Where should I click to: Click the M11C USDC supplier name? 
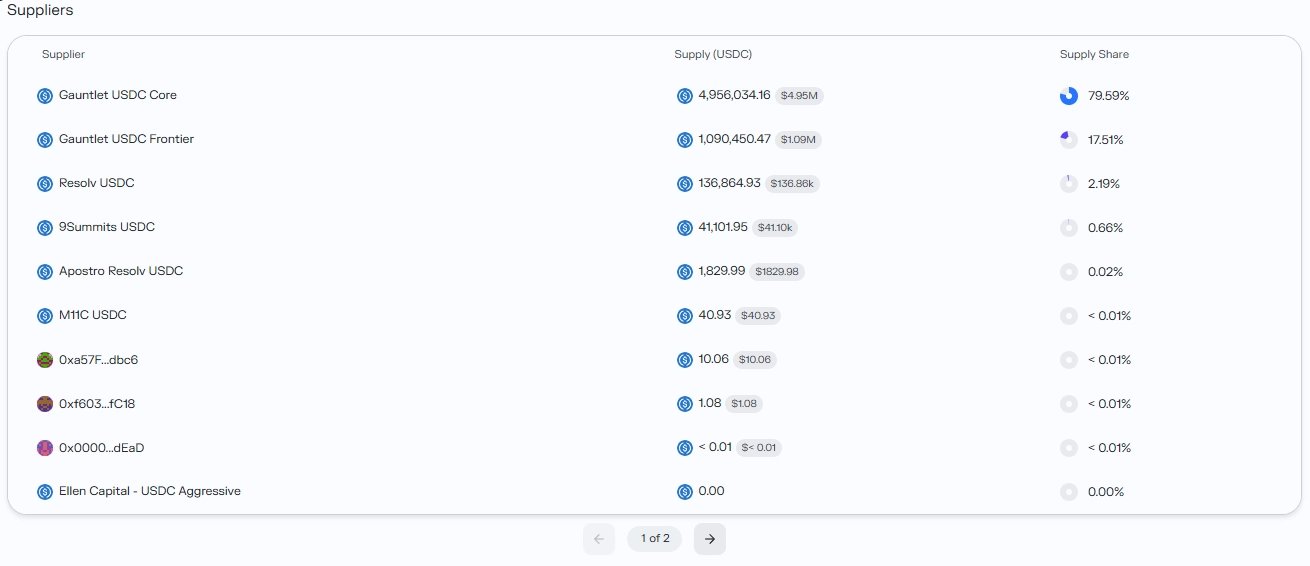pos(92,315)
